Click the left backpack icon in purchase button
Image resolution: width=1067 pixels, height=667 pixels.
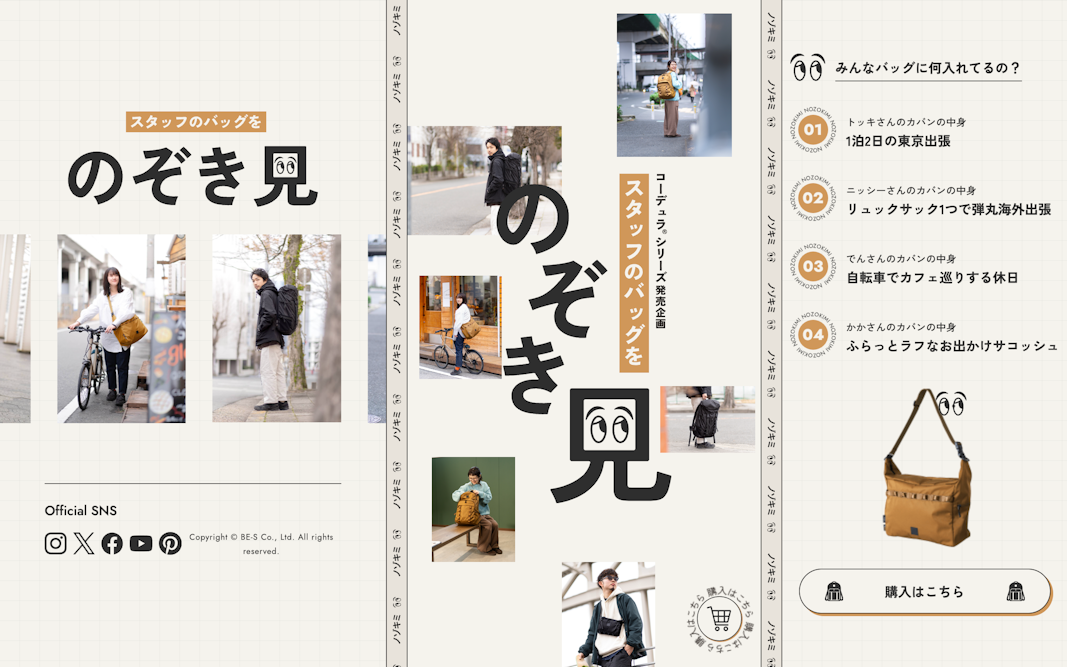click(x=834, y=591)
